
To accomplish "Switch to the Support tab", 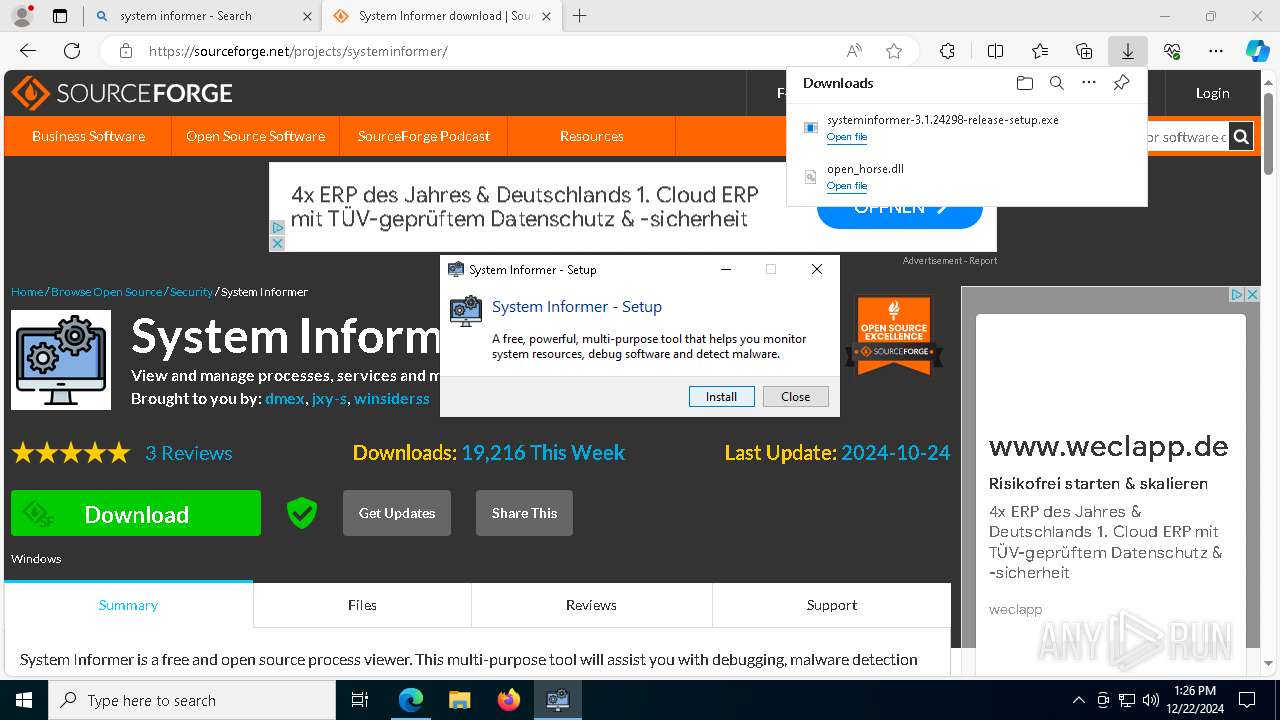I will coord(832,605).
